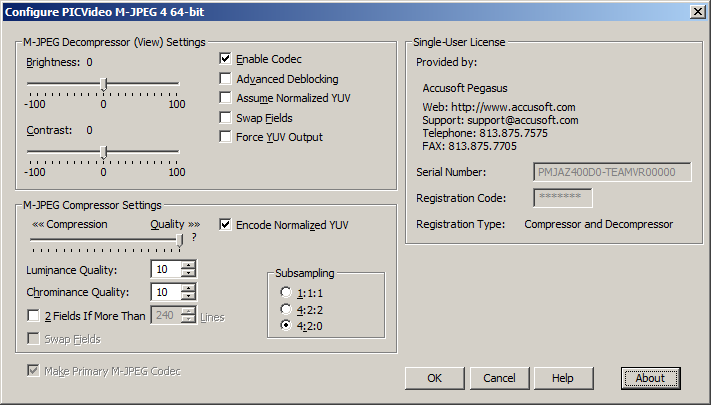
Task: Select 4:2:2 subsampling
Action: 287,309
